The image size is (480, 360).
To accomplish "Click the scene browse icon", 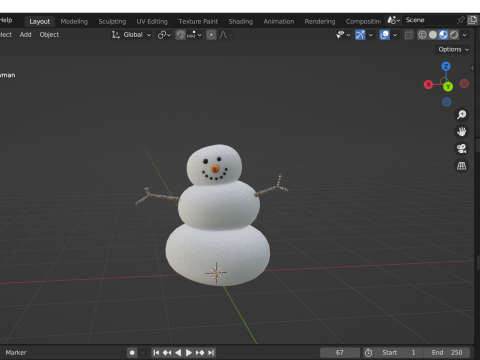I will coord(393,20).
